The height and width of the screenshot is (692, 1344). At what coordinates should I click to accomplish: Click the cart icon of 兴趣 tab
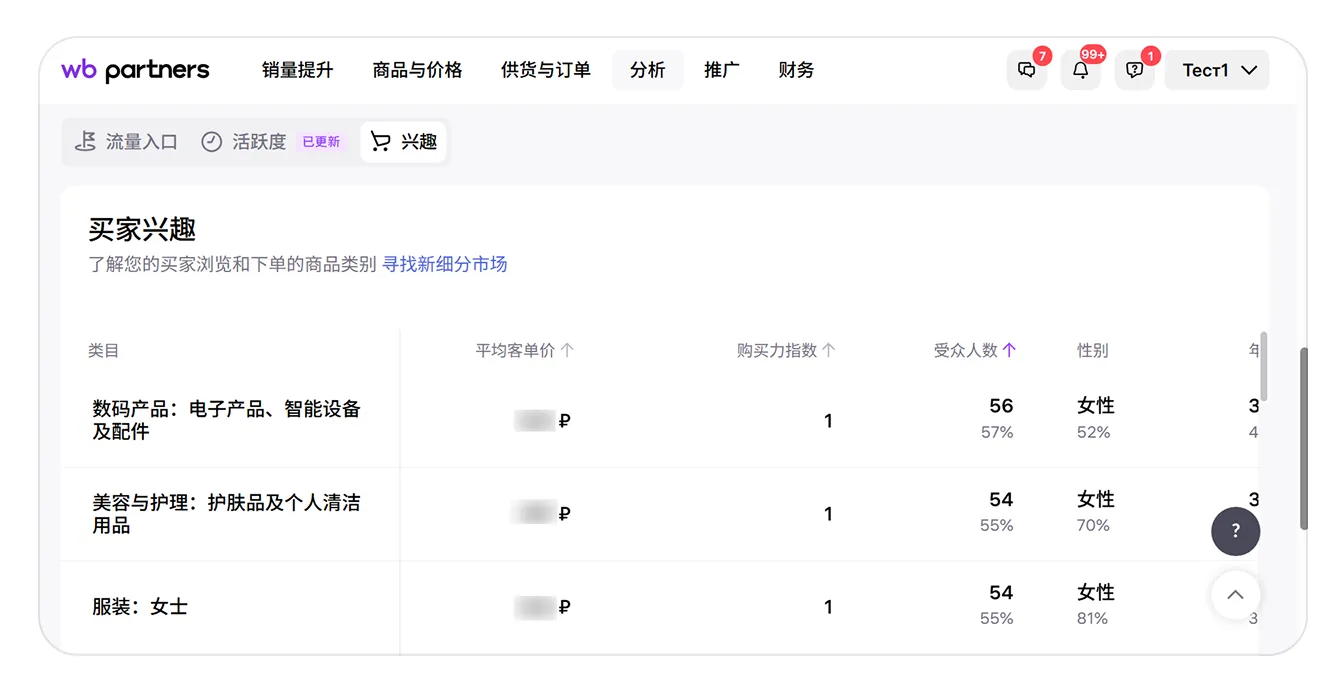tap(380, 142)
